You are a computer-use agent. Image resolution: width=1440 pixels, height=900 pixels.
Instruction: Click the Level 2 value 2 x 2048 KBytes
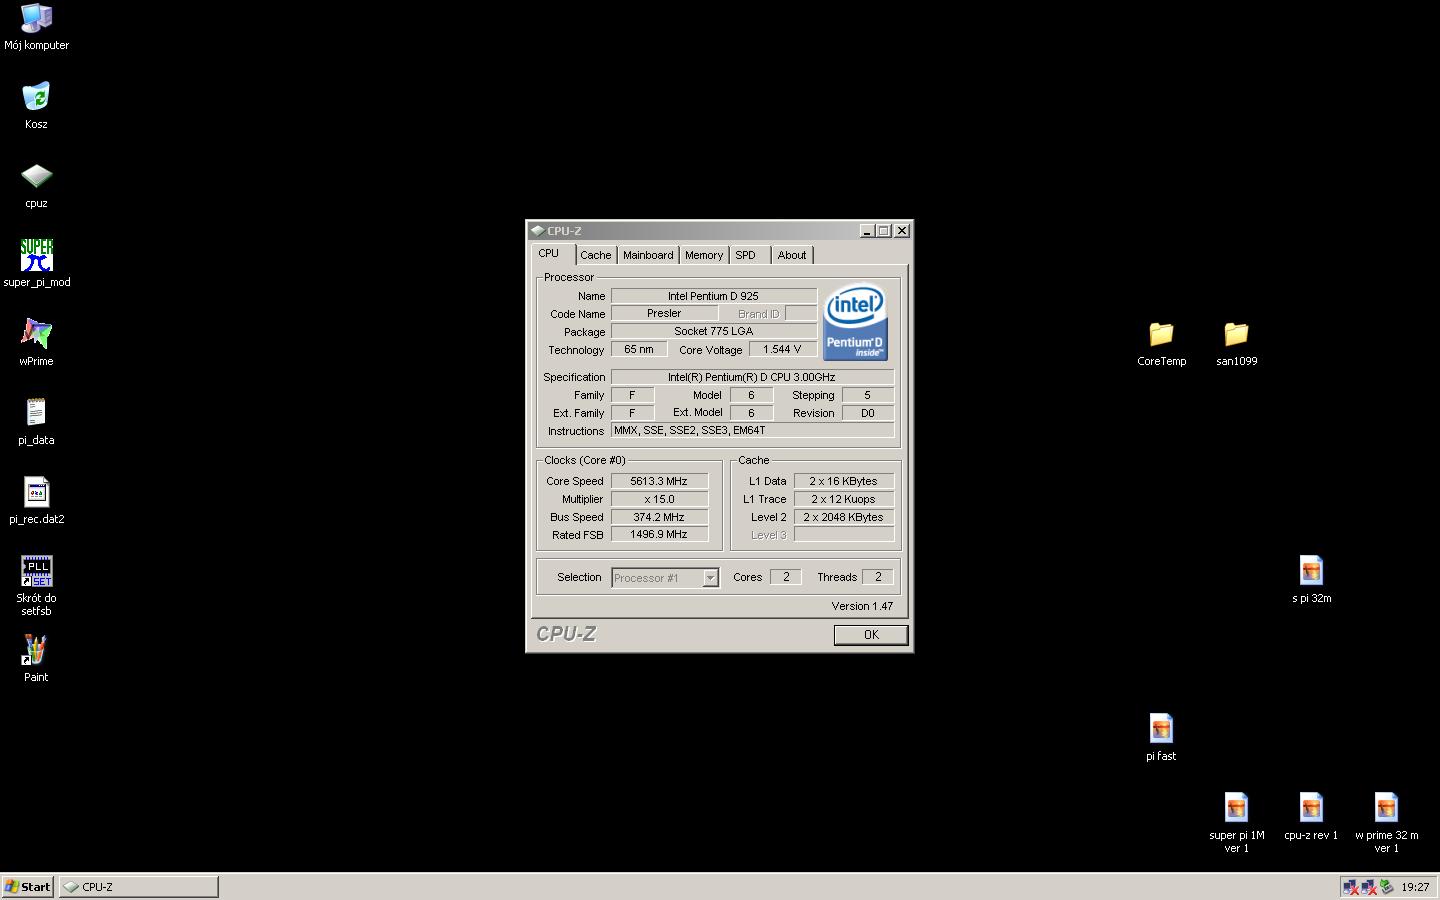point(843,517)
